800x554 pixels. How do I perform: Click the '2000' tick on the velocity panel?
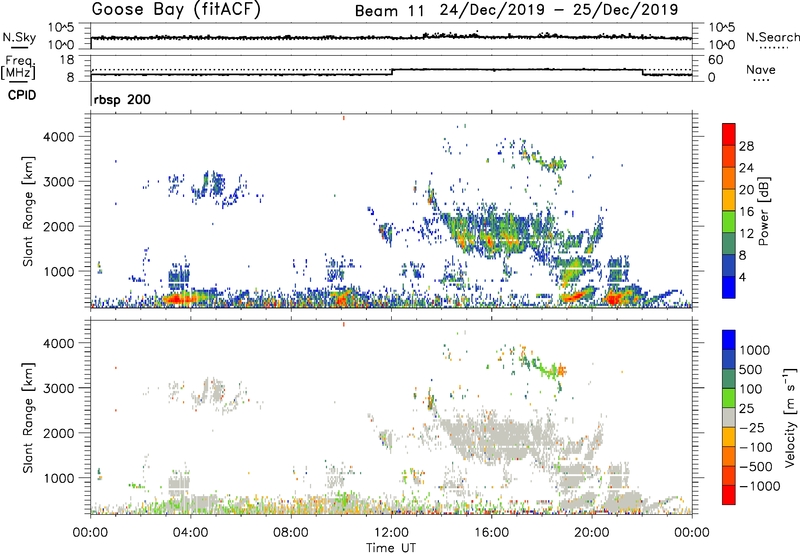[61, 433]
